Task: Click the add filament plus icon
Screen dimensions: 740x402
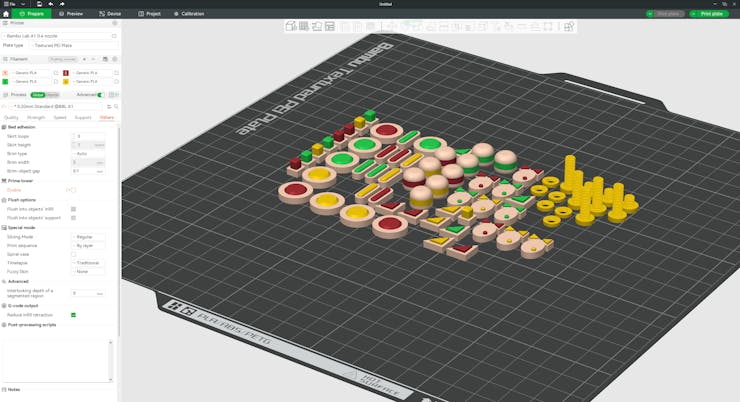Action: tap(84, 59)
